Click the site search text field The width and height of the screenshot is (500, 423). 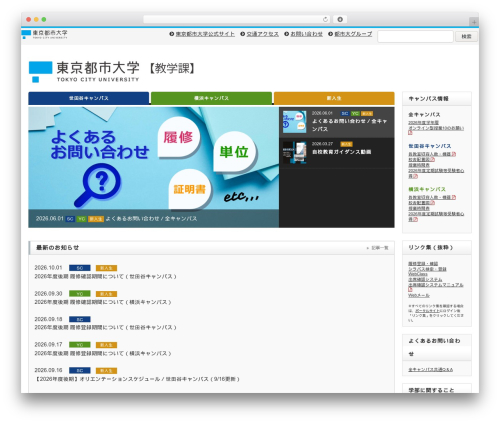(415, 36)
